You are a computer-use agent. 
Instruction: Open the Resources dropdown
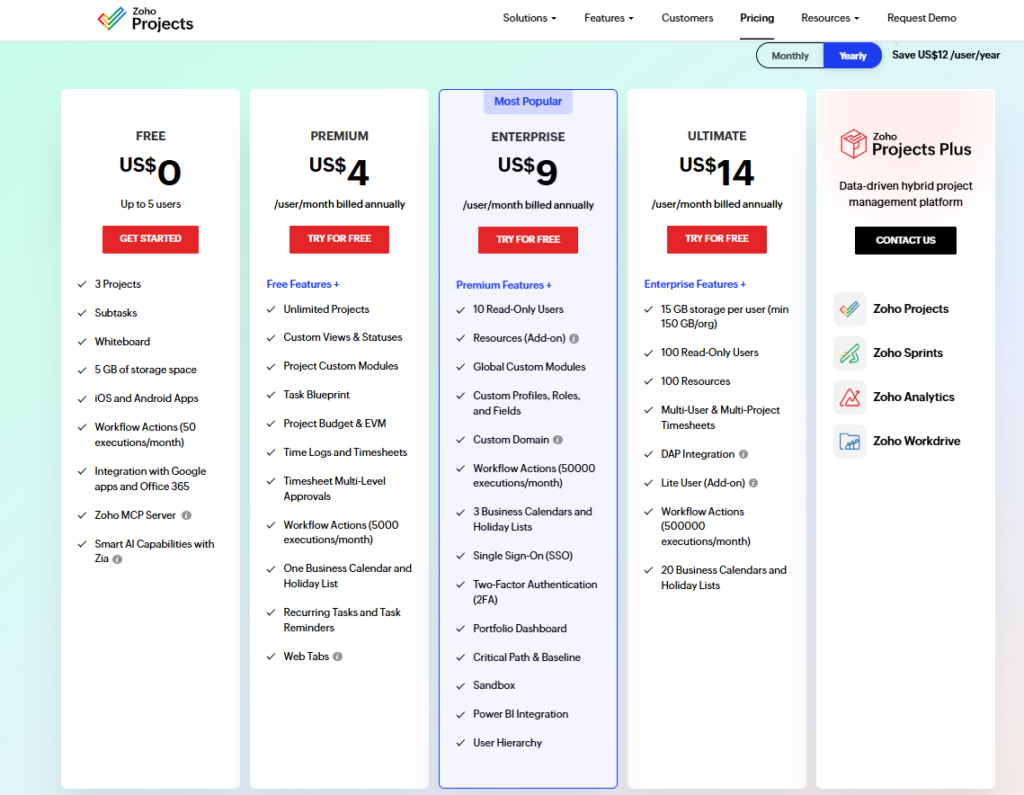click(830, 18)
